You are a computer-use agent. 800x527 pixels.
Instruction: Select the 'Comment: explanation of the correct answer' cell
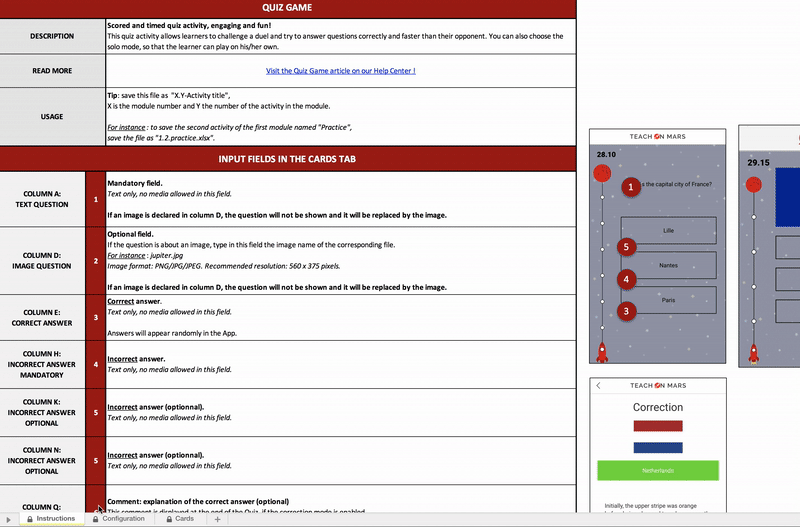(x=341, y=500)
